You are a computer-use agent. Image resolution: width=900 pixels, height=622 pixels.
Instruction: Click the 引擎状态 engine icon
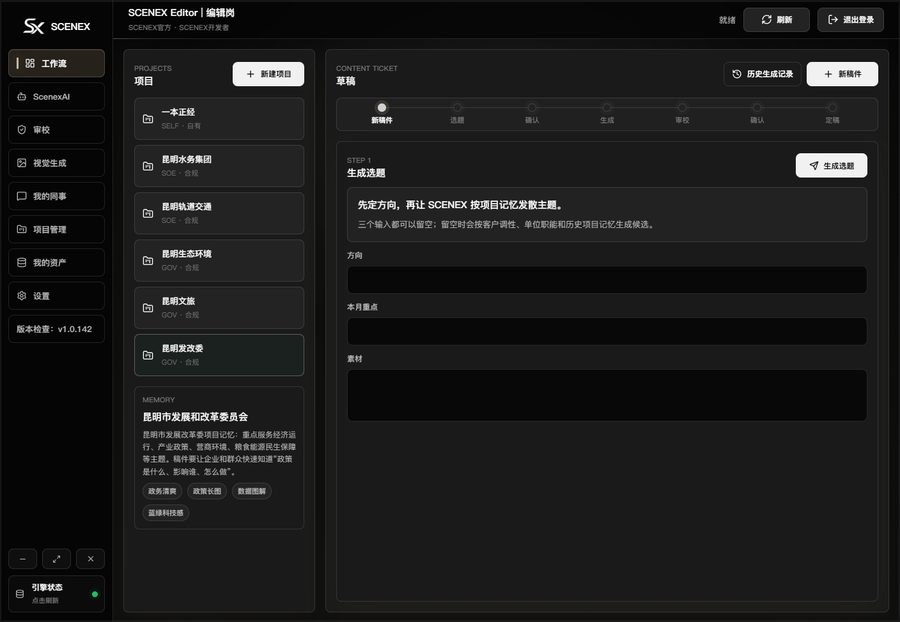coord(20,594)
